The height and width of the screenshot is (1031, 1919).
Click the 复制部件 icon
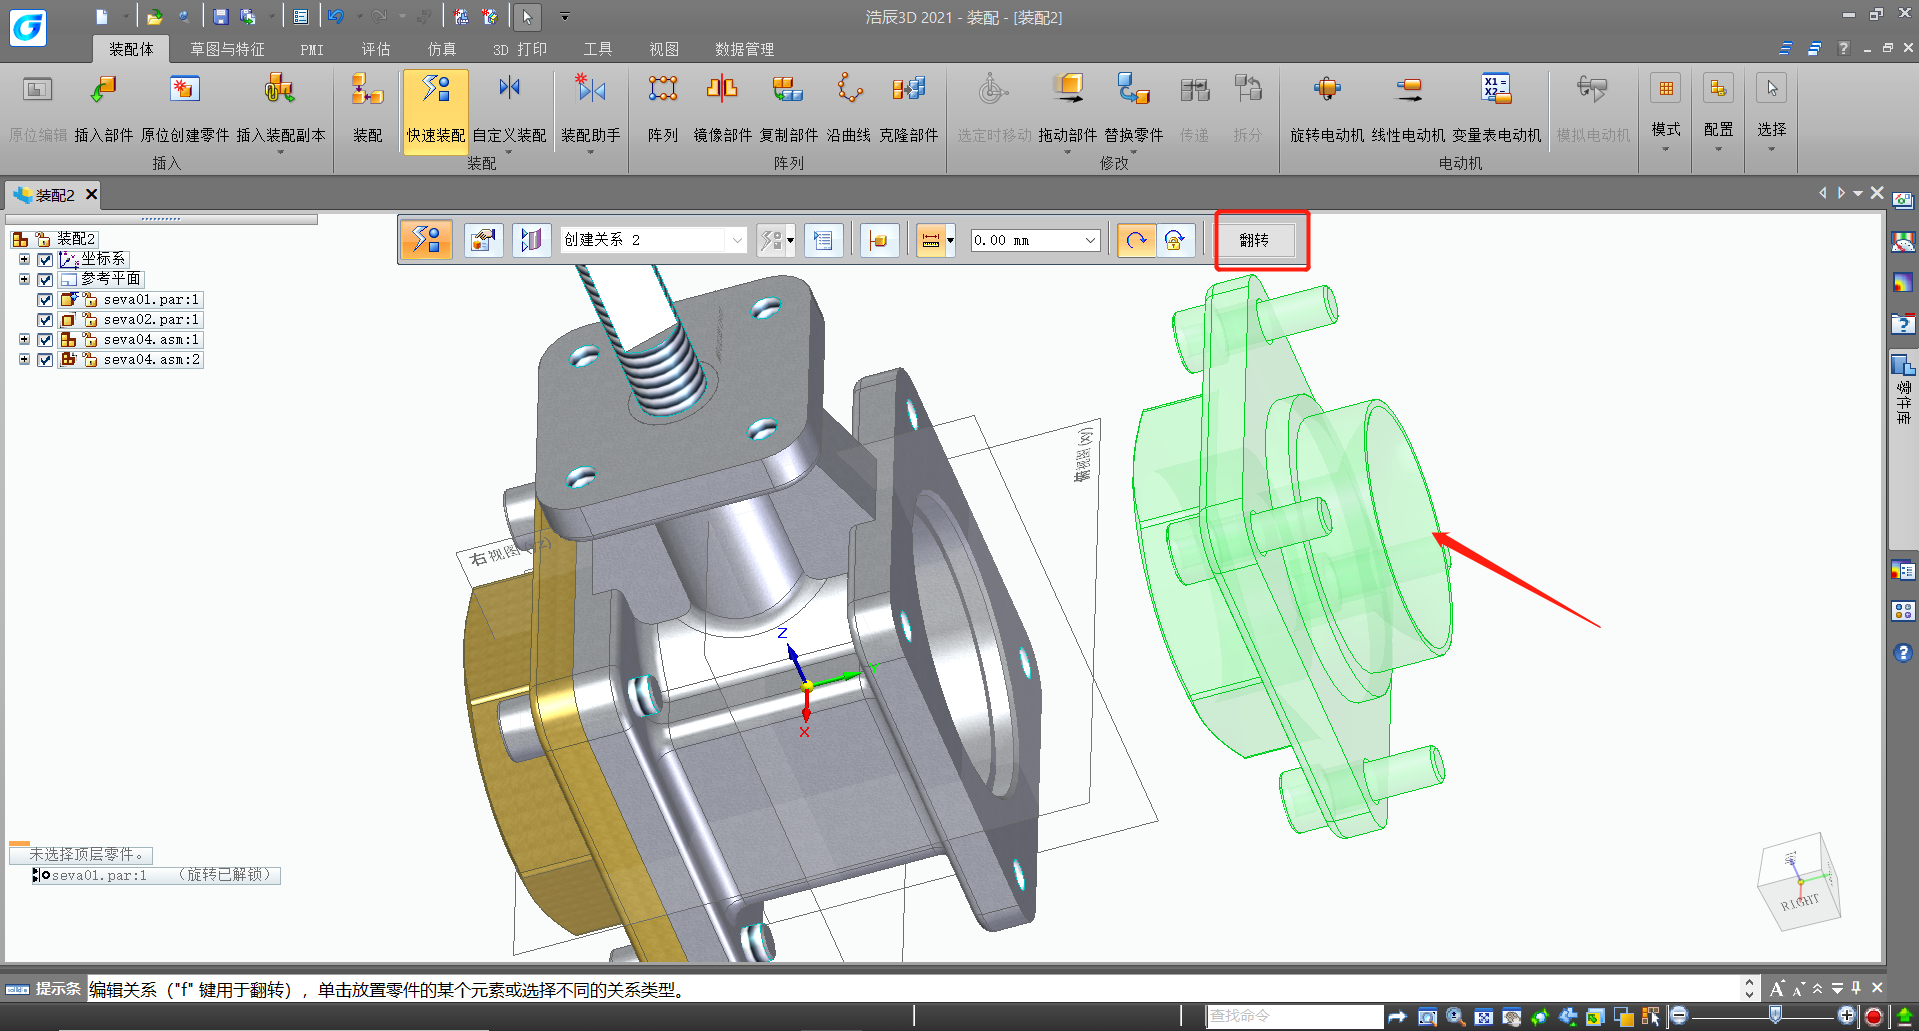point(788,90)
